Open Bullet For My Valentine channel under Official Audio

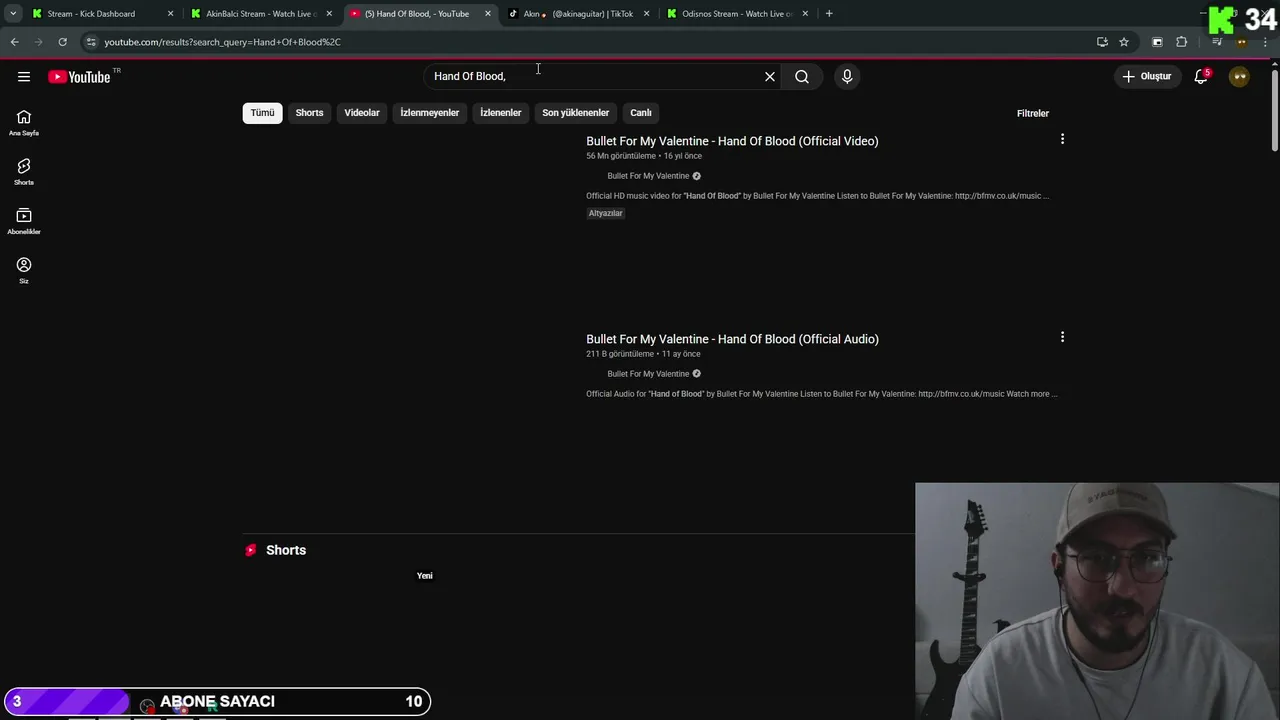click(648, 374)
